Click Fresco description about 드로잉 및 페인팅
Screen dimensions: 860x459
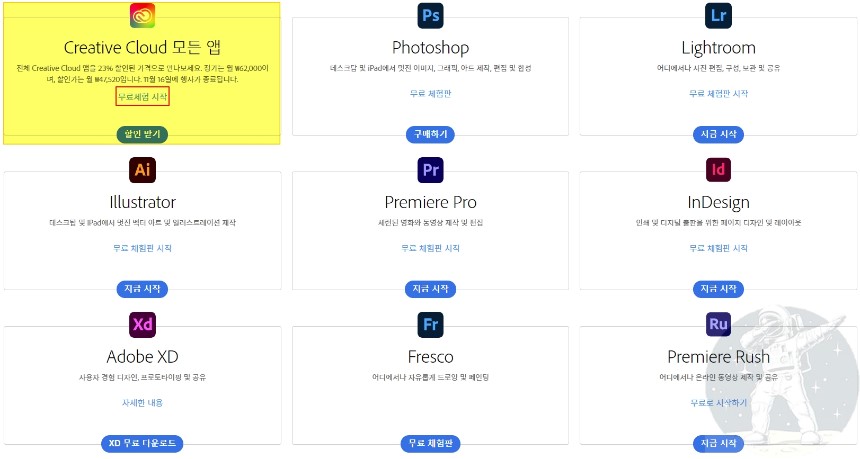coord(431,377)
